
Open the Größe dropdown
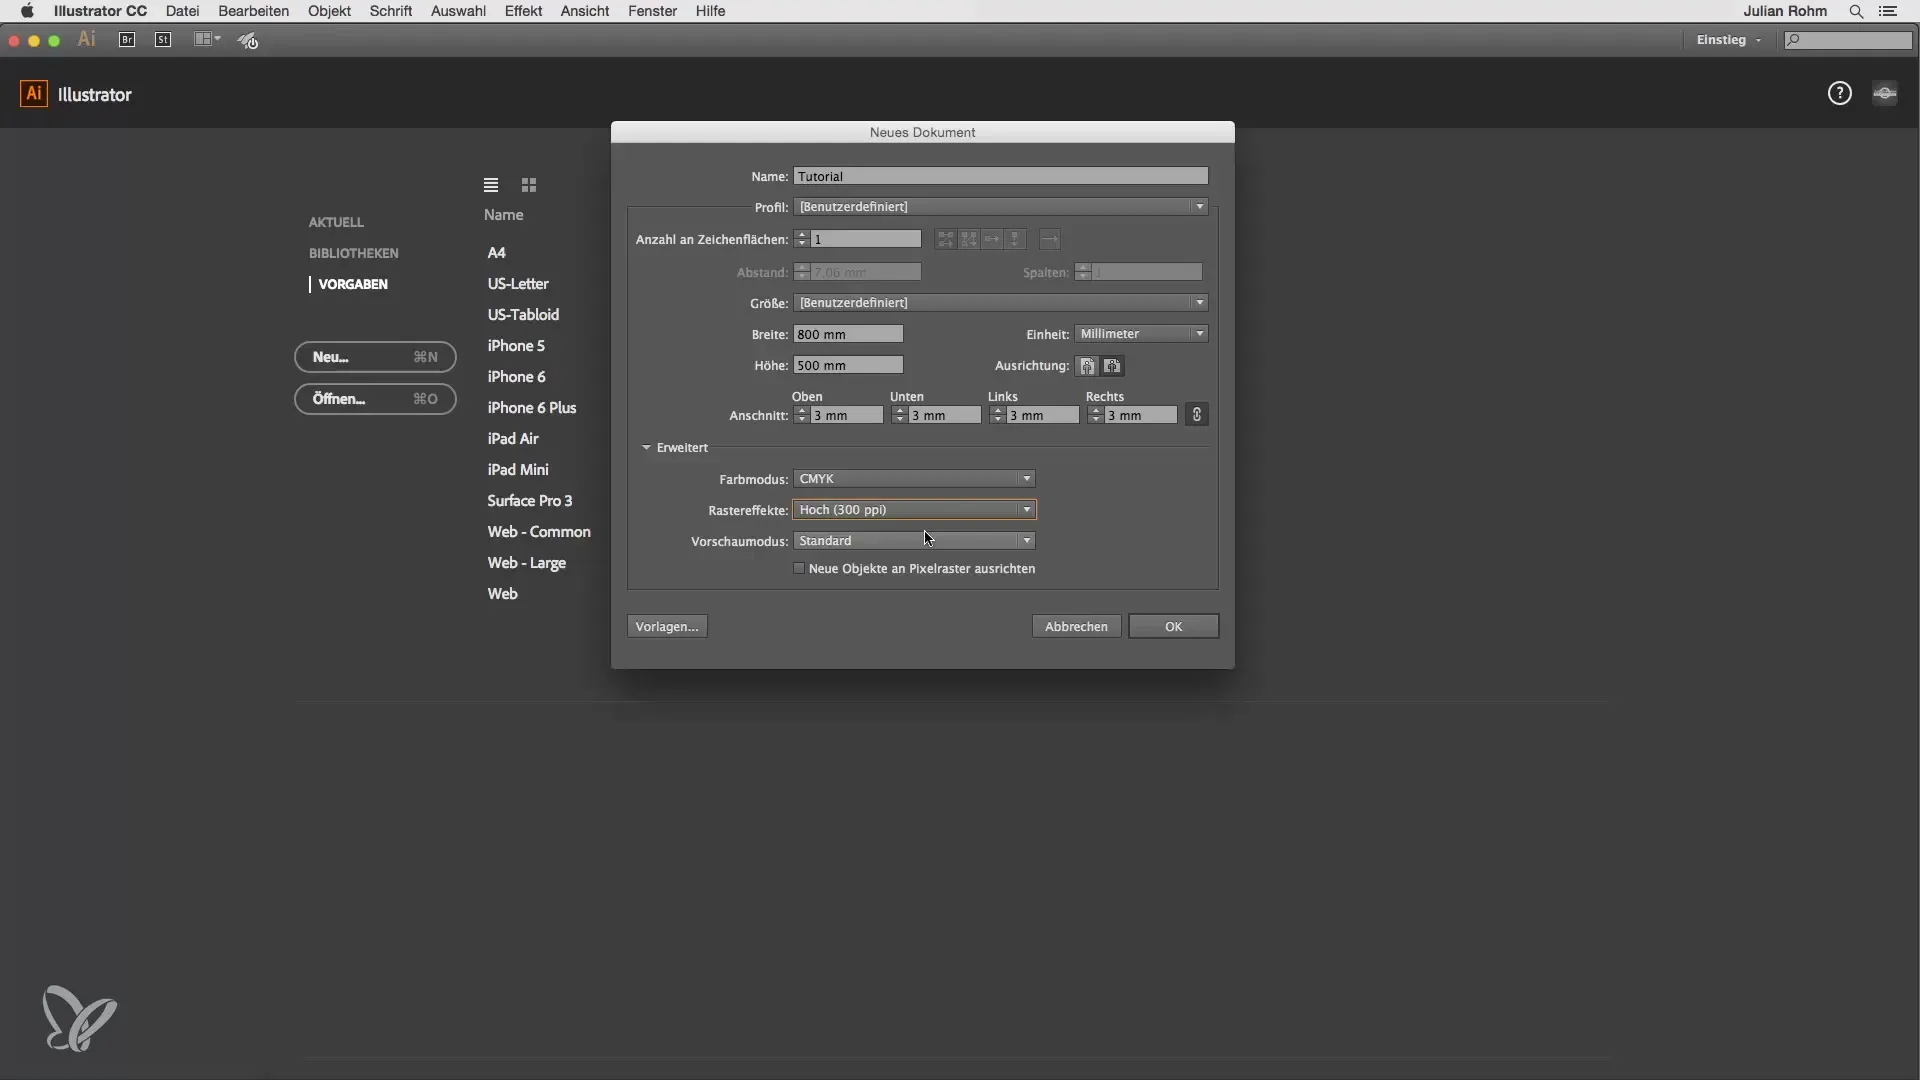click(x=1001, y=303)
